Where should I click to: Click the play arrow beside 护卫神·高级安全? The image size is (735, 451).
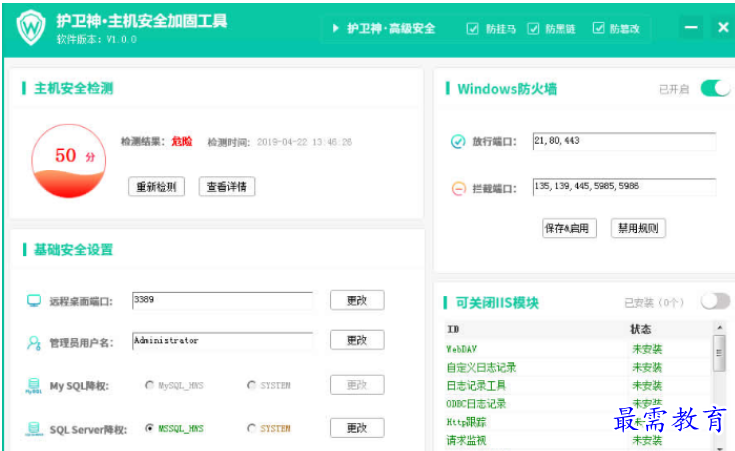[x=335, y=28]
